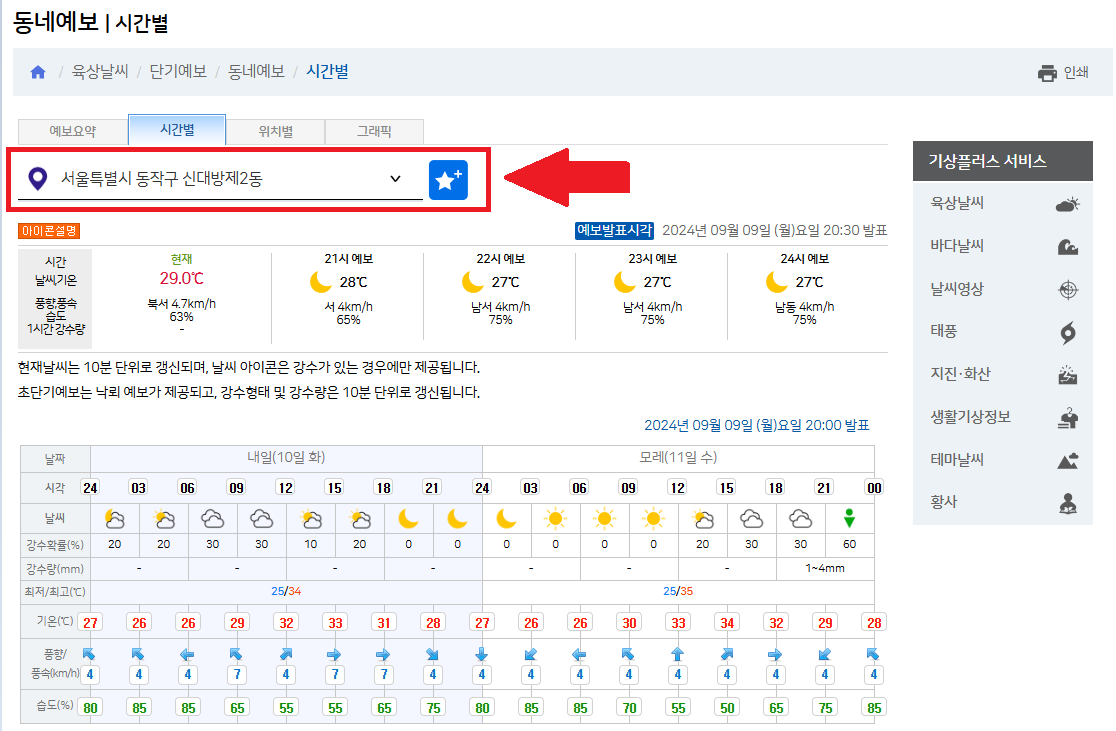Image resolution: width=1116 pixels, height=731 pixels.
Task: Select the 생활기상정보 living weather icon
Action: pos(1067,417)
